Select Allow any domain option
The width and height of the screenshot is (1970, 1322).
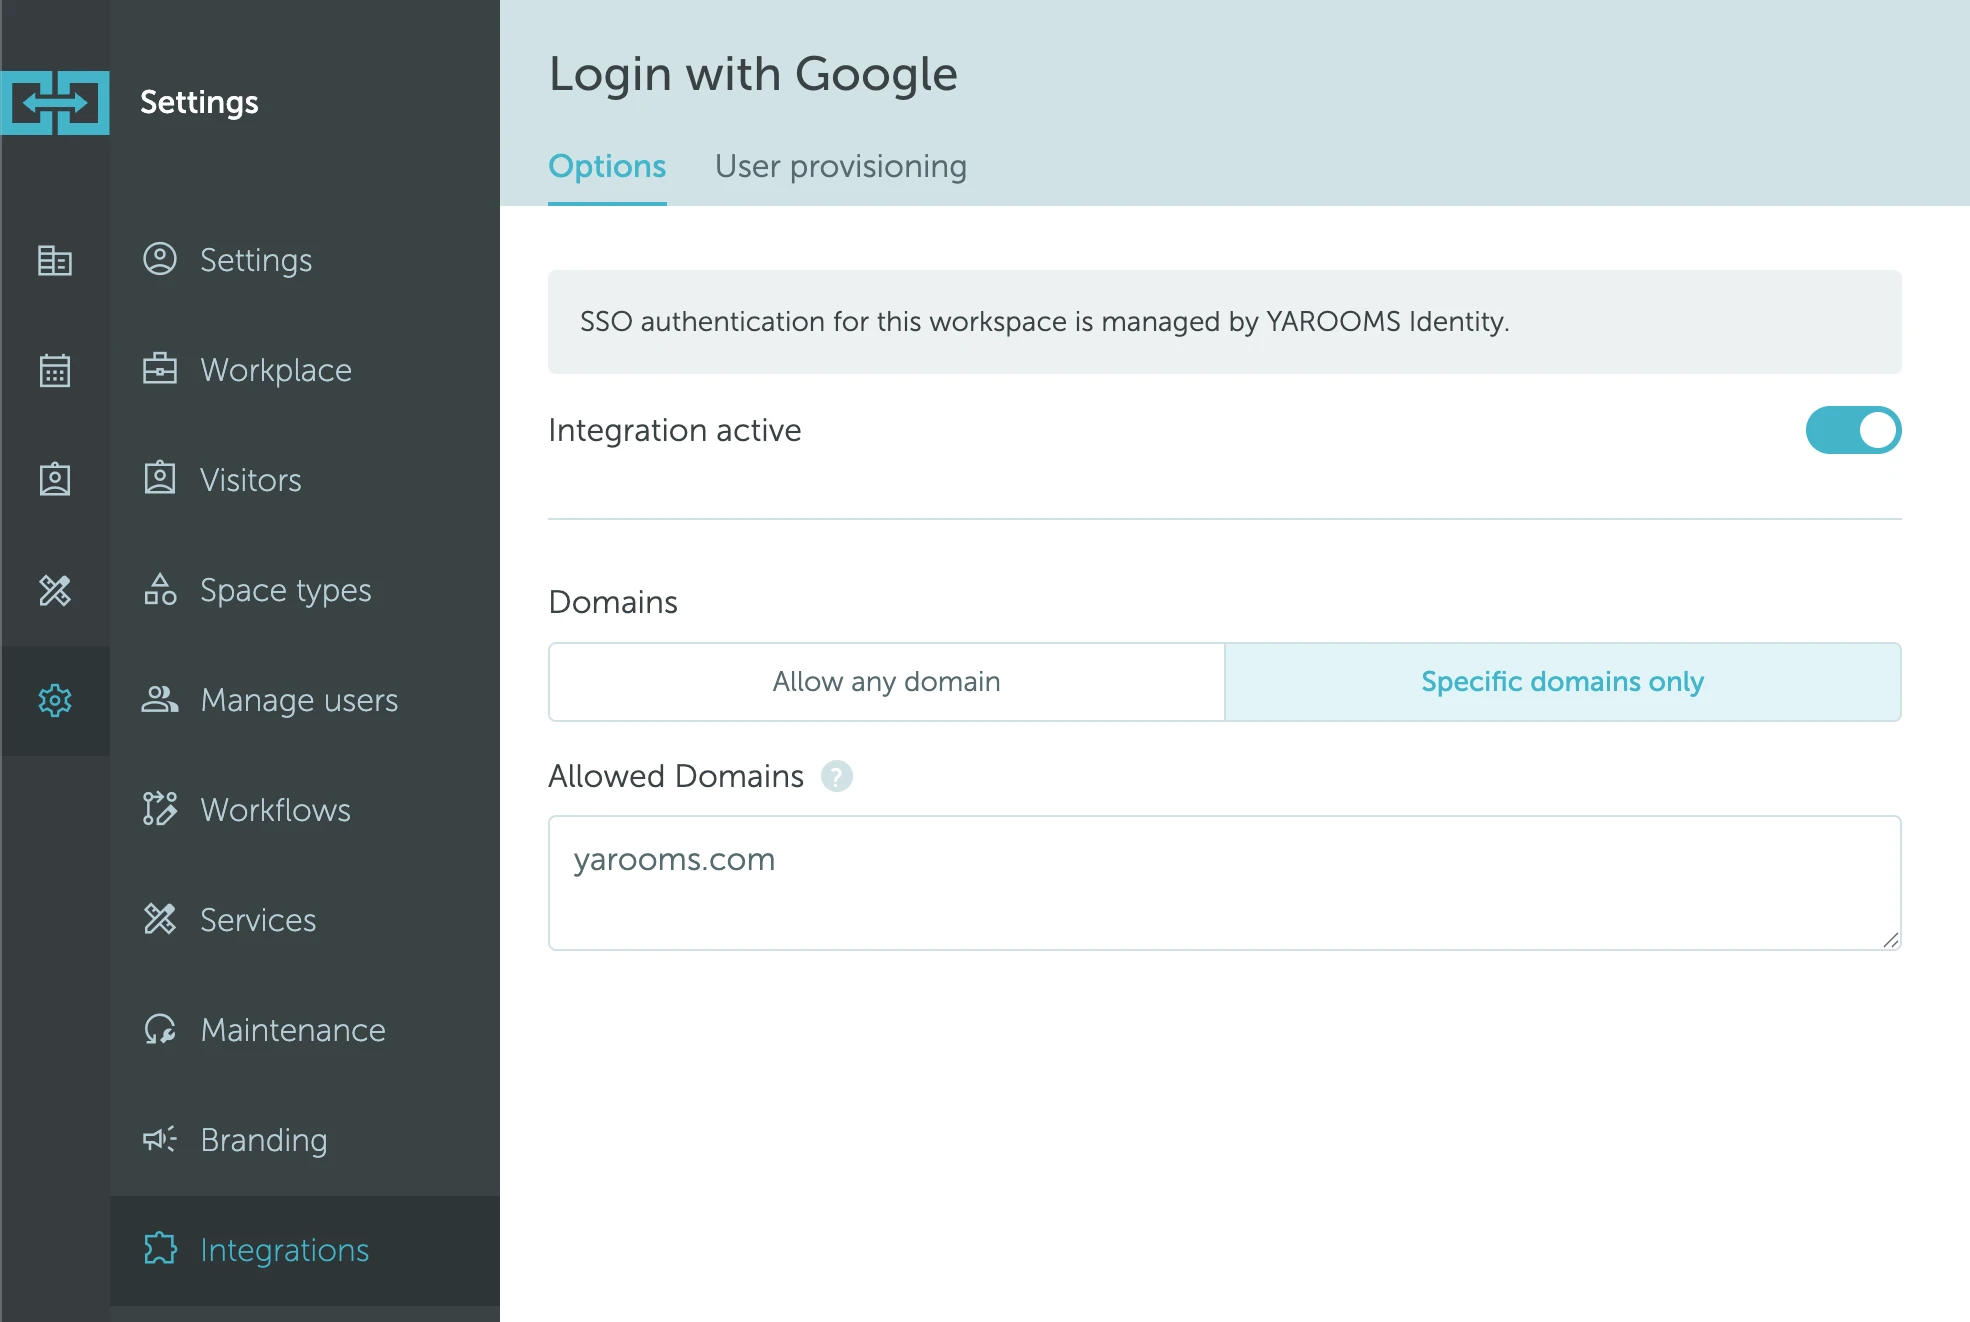point(886,682)
